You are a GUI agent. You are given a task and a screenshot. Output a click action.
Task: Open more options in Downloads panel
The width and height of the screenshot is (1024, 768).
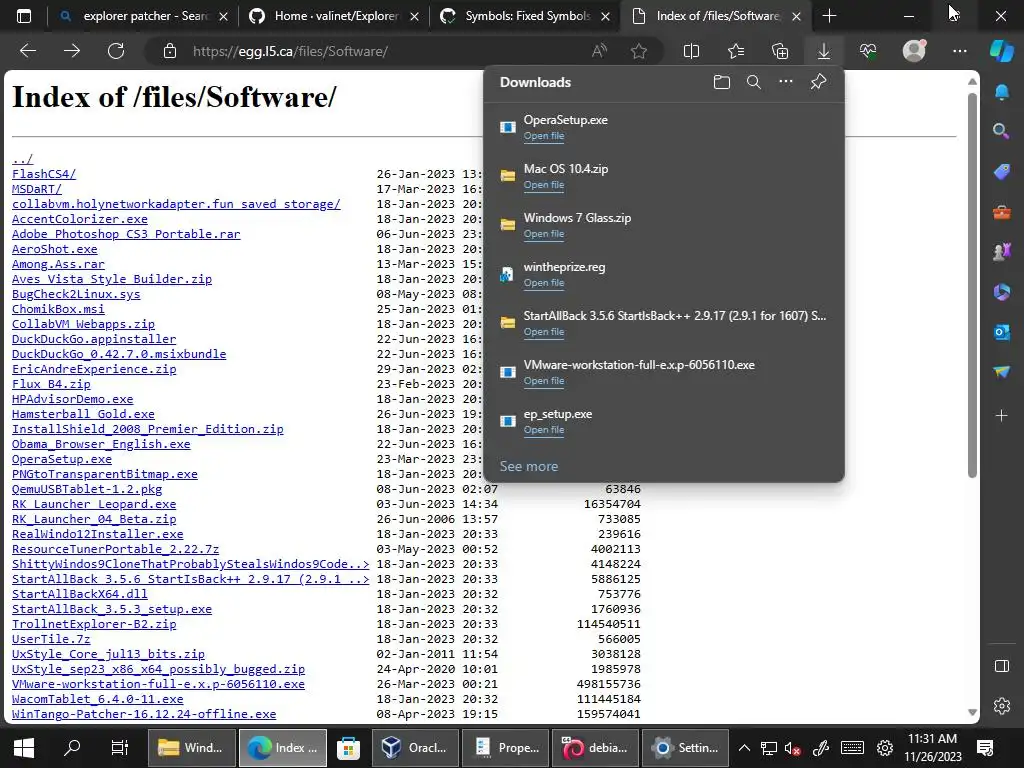[786, 82]
